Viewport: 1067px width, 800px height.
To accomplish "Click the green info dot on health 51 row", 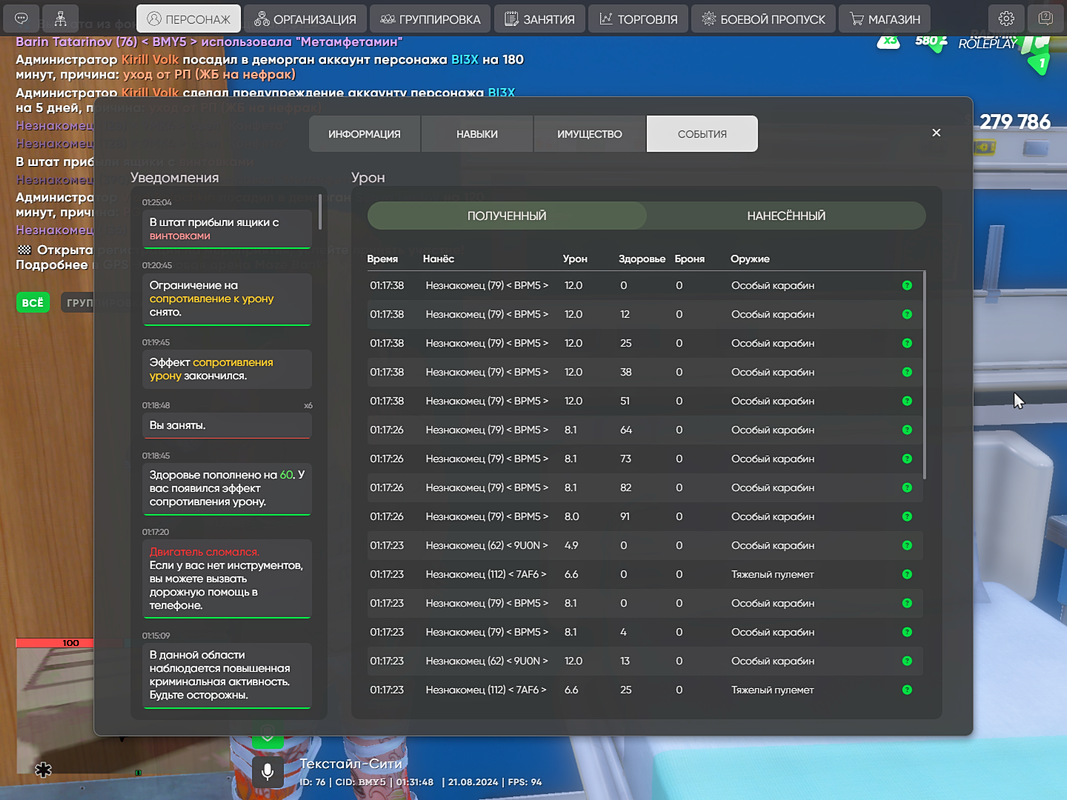I will coord(907,401).
